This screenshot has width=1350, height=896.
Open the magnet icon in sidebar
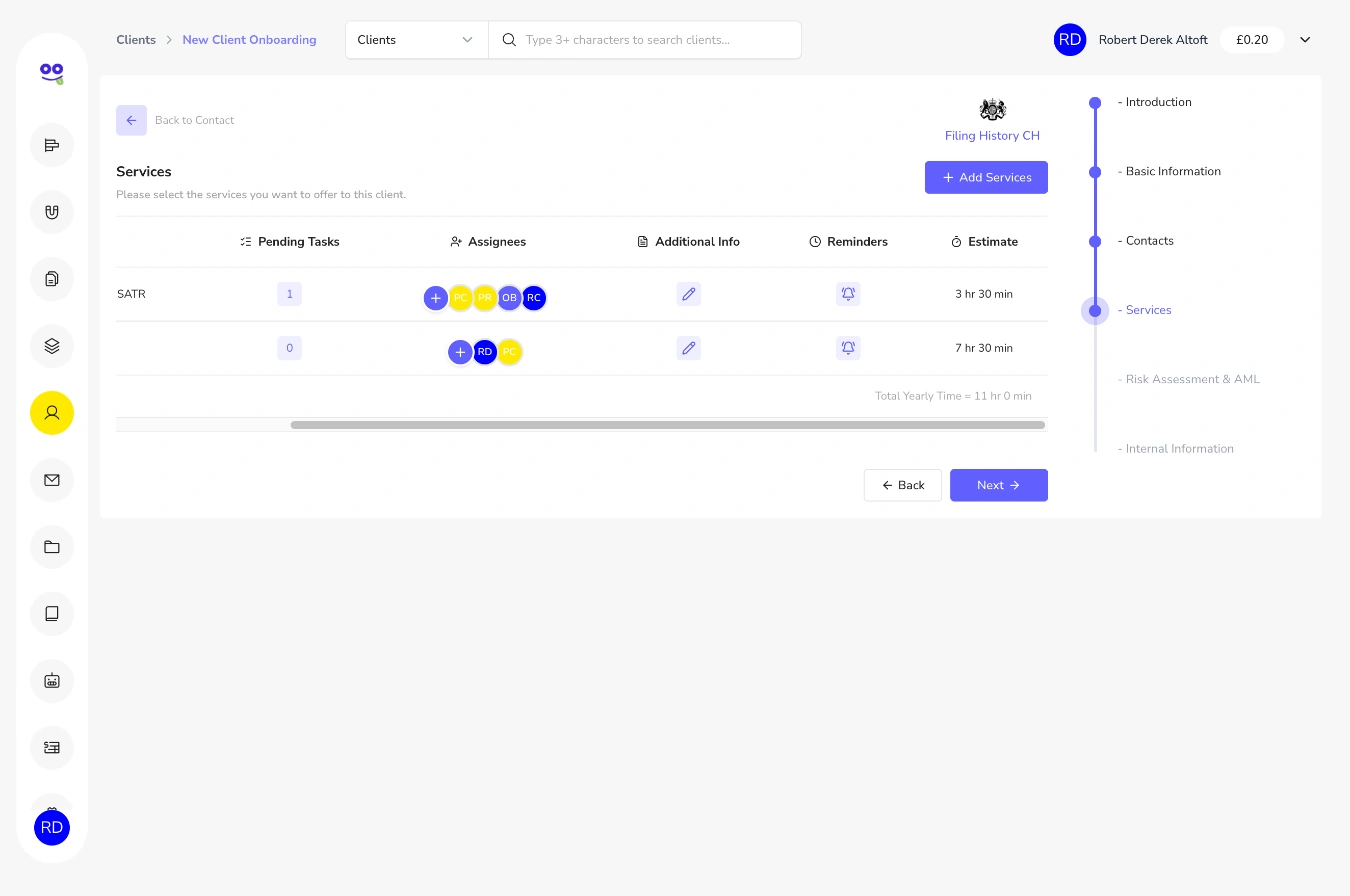tap(52, 212)
